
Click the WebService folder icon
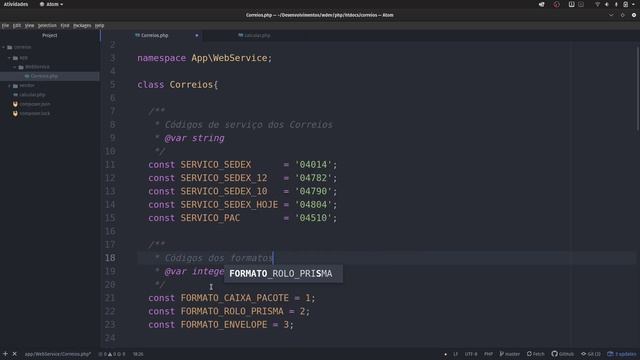tap(21, 67)
